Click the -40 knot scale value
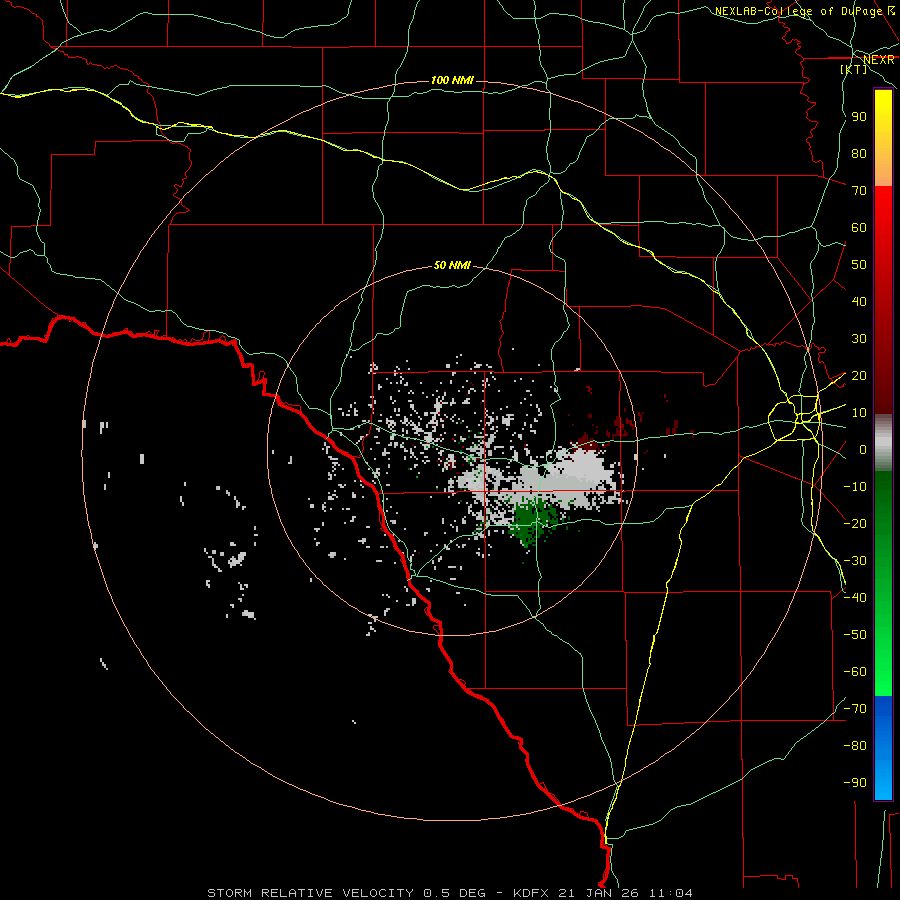This screenshot has width=900, height=900. click(855, 598)
